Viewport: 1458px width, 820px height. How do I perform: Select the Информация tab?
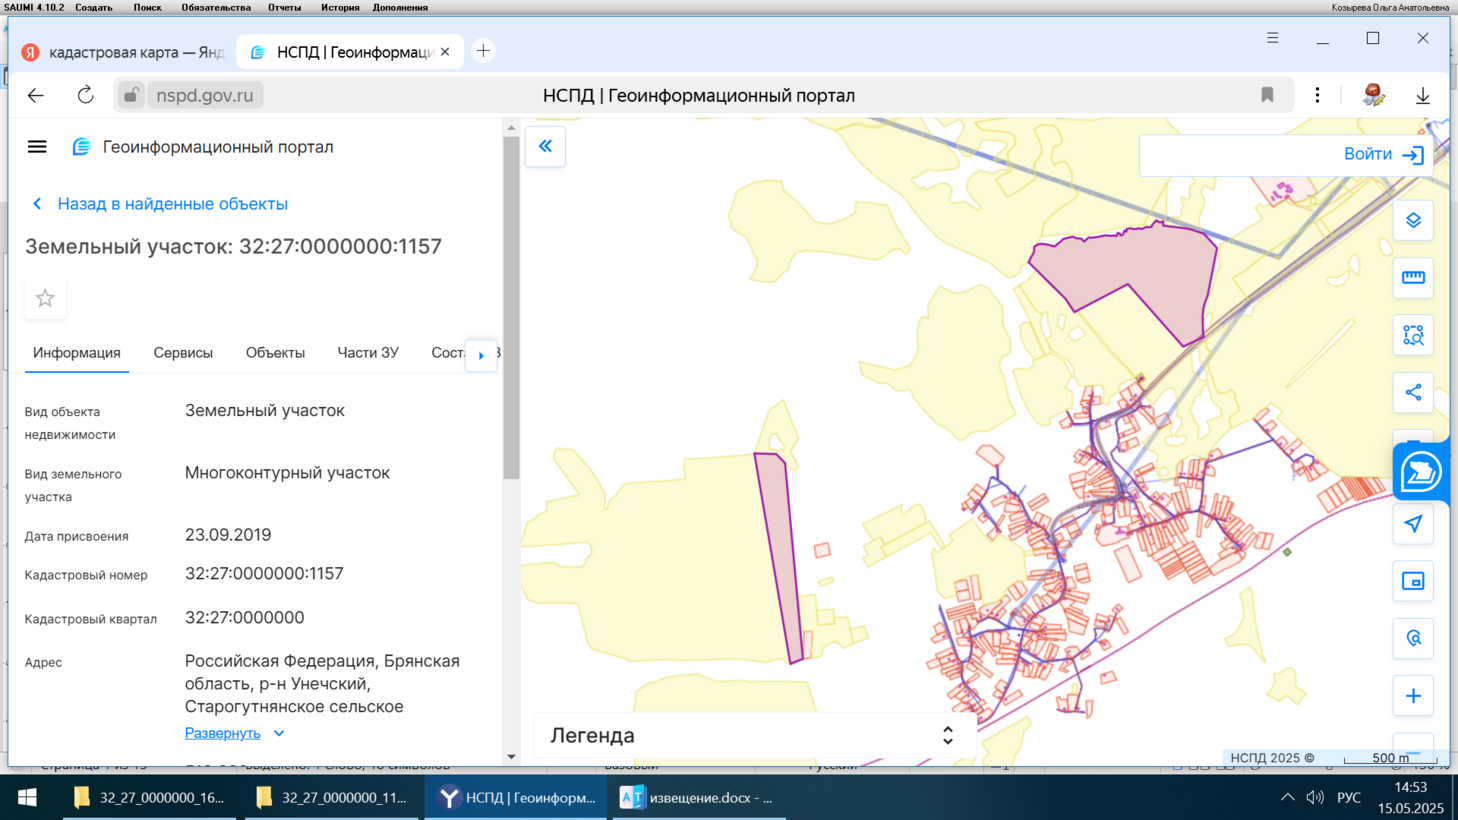click(77, 353)
